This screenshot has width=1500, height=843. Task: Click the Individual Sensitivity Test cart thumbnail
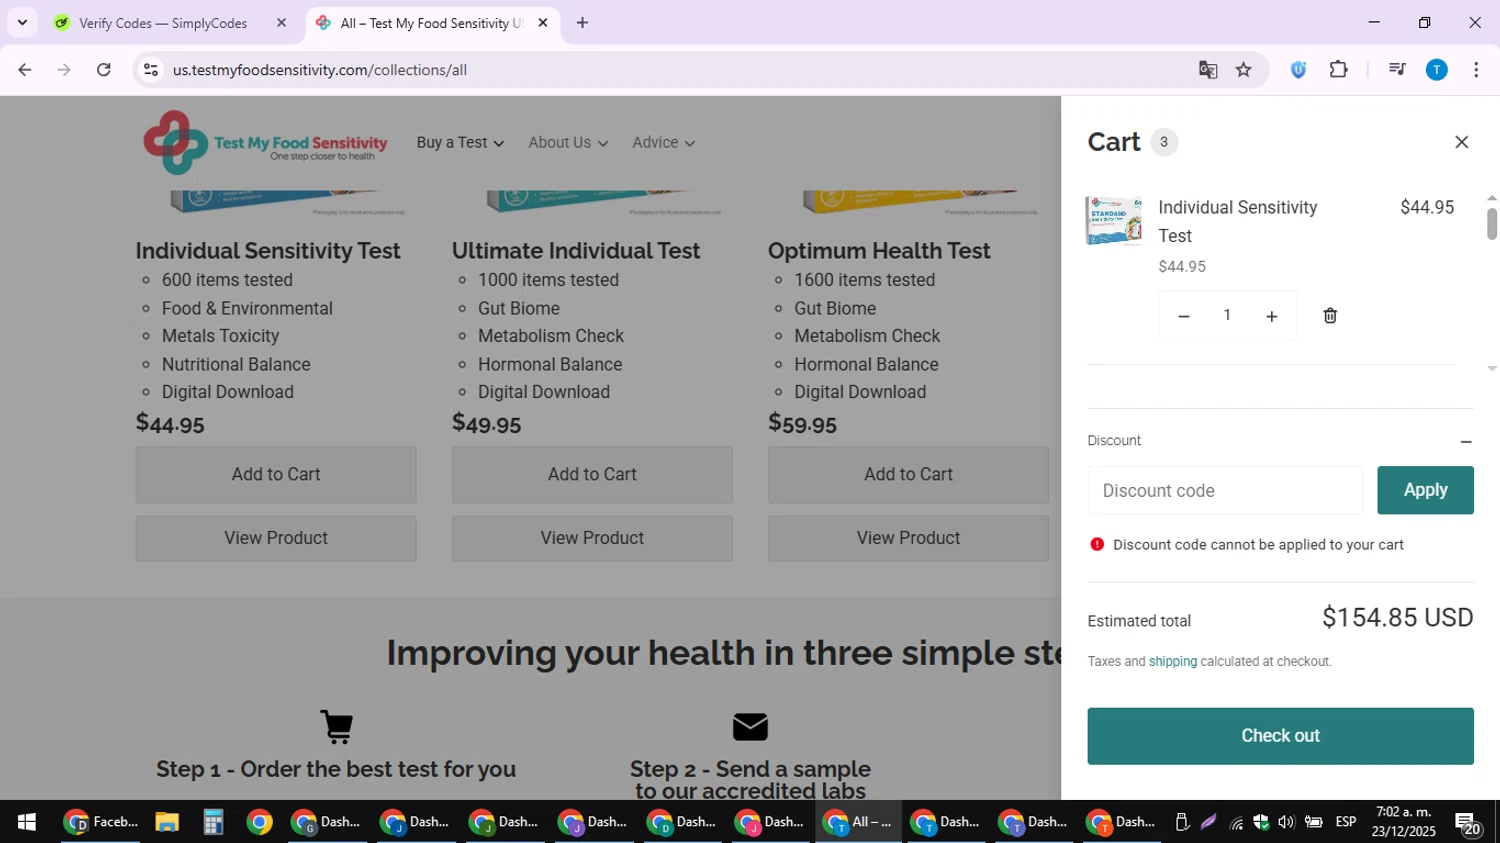[x=1114, y=221]
